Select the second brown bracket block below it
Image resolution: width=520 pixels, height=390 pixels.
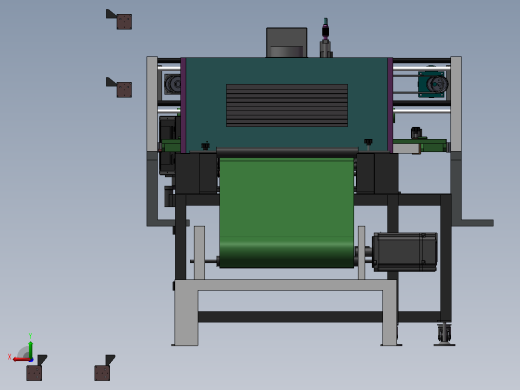pos(119,87)
